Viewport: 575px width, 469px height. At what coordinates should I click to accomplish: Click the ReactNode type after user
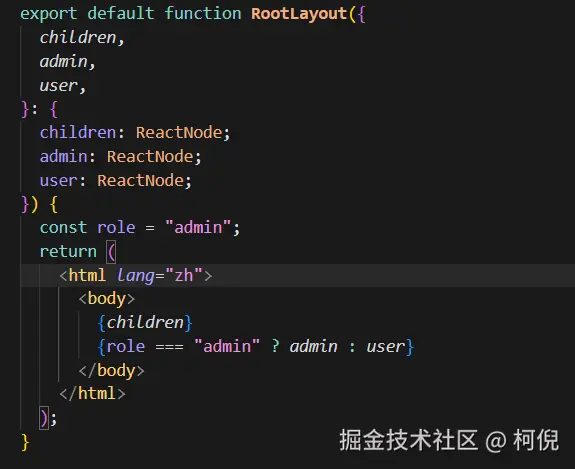[140, 180]
